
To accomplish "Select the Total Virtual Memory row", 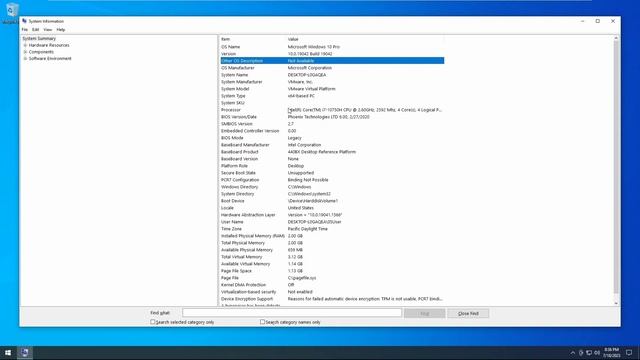I will click(332, 257).
